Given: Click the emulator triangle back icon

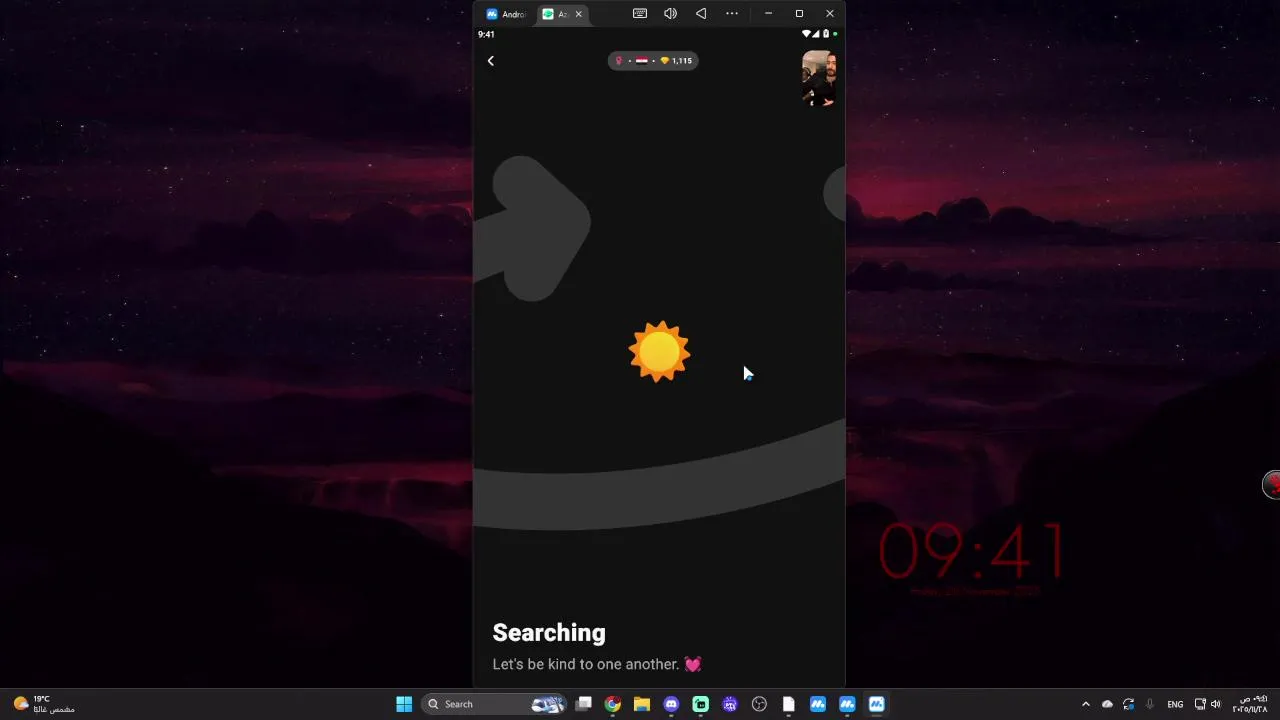Looking at the screenshot, I should point(701,14).
